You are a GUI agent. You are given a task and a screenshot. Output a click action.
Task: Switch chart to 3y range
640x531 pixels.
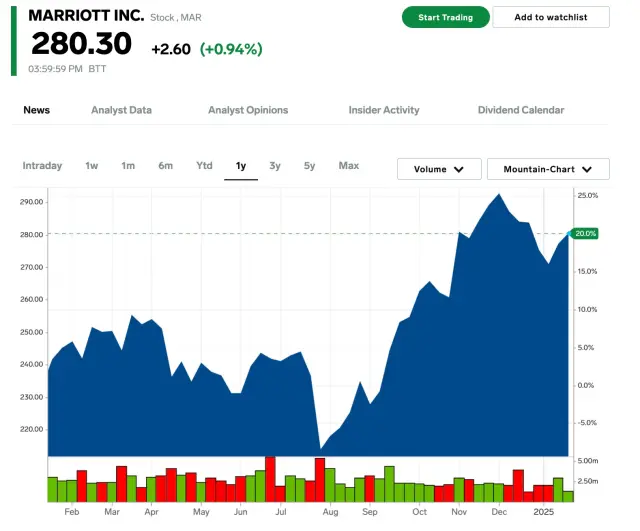[x=275, y=166]
